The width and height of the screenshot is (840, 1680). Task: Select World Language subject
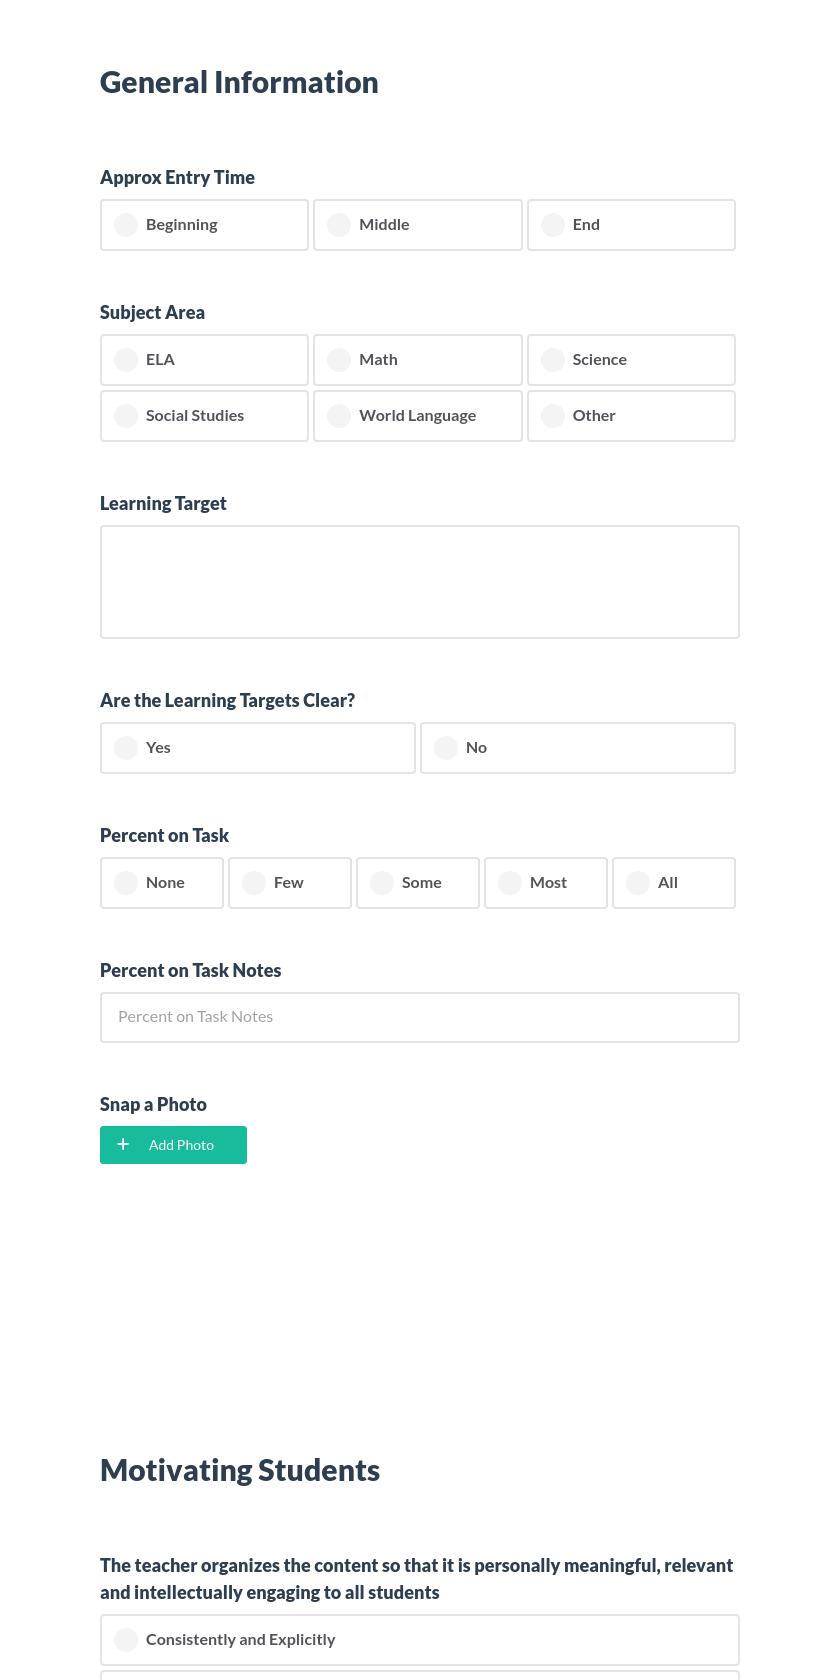[x=417, y=415]
